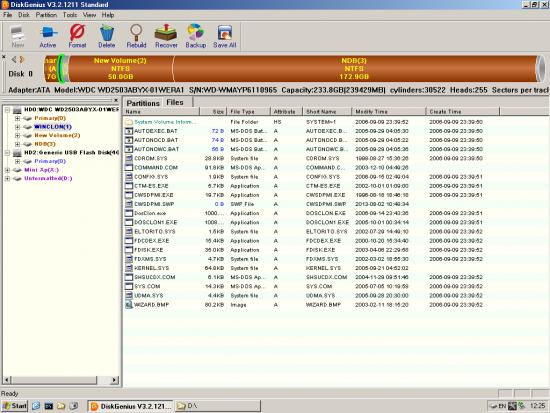
Task: Collapse the HD0 WDC disk node
Action: tap(7, 110)
